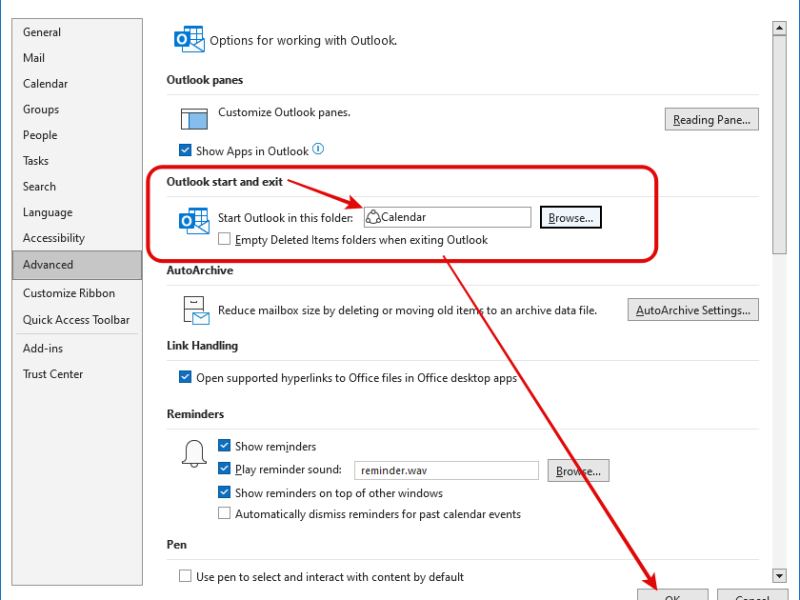Viewport: 800px width, 600px height.
Task: Enable Automatically dismiss reminders for past calendar events
Action: click(x=224, y=513)
